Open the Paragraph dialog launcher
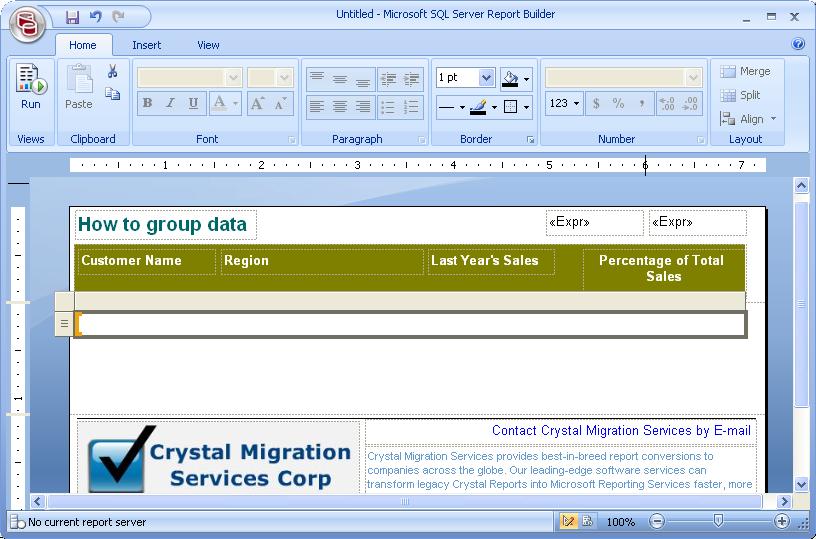Image resolution: width=816 pixels, height=539 pixels. click(422, 140)
